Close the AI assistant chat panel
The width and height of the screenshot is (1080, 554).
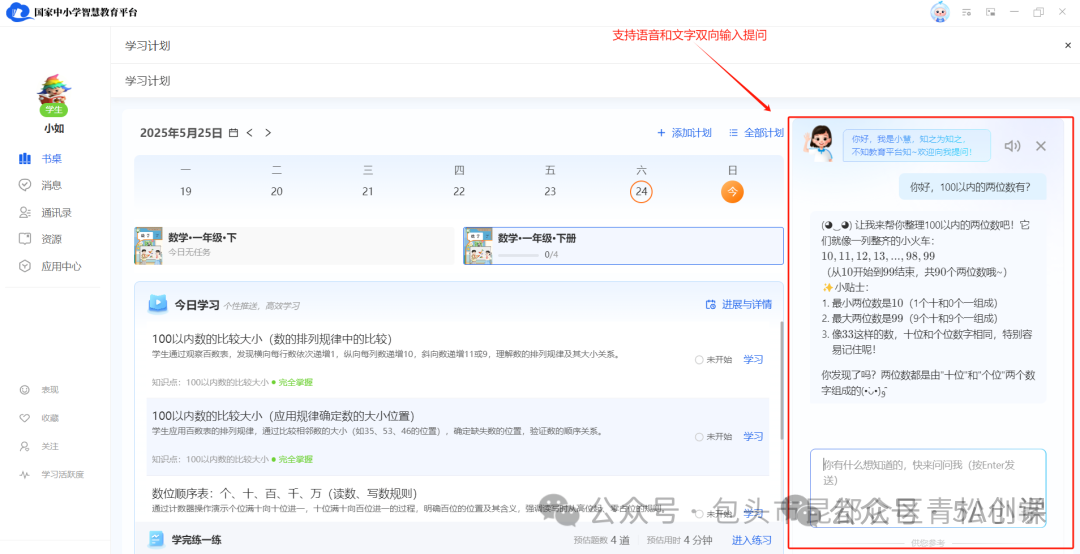tap(1041, 146)
